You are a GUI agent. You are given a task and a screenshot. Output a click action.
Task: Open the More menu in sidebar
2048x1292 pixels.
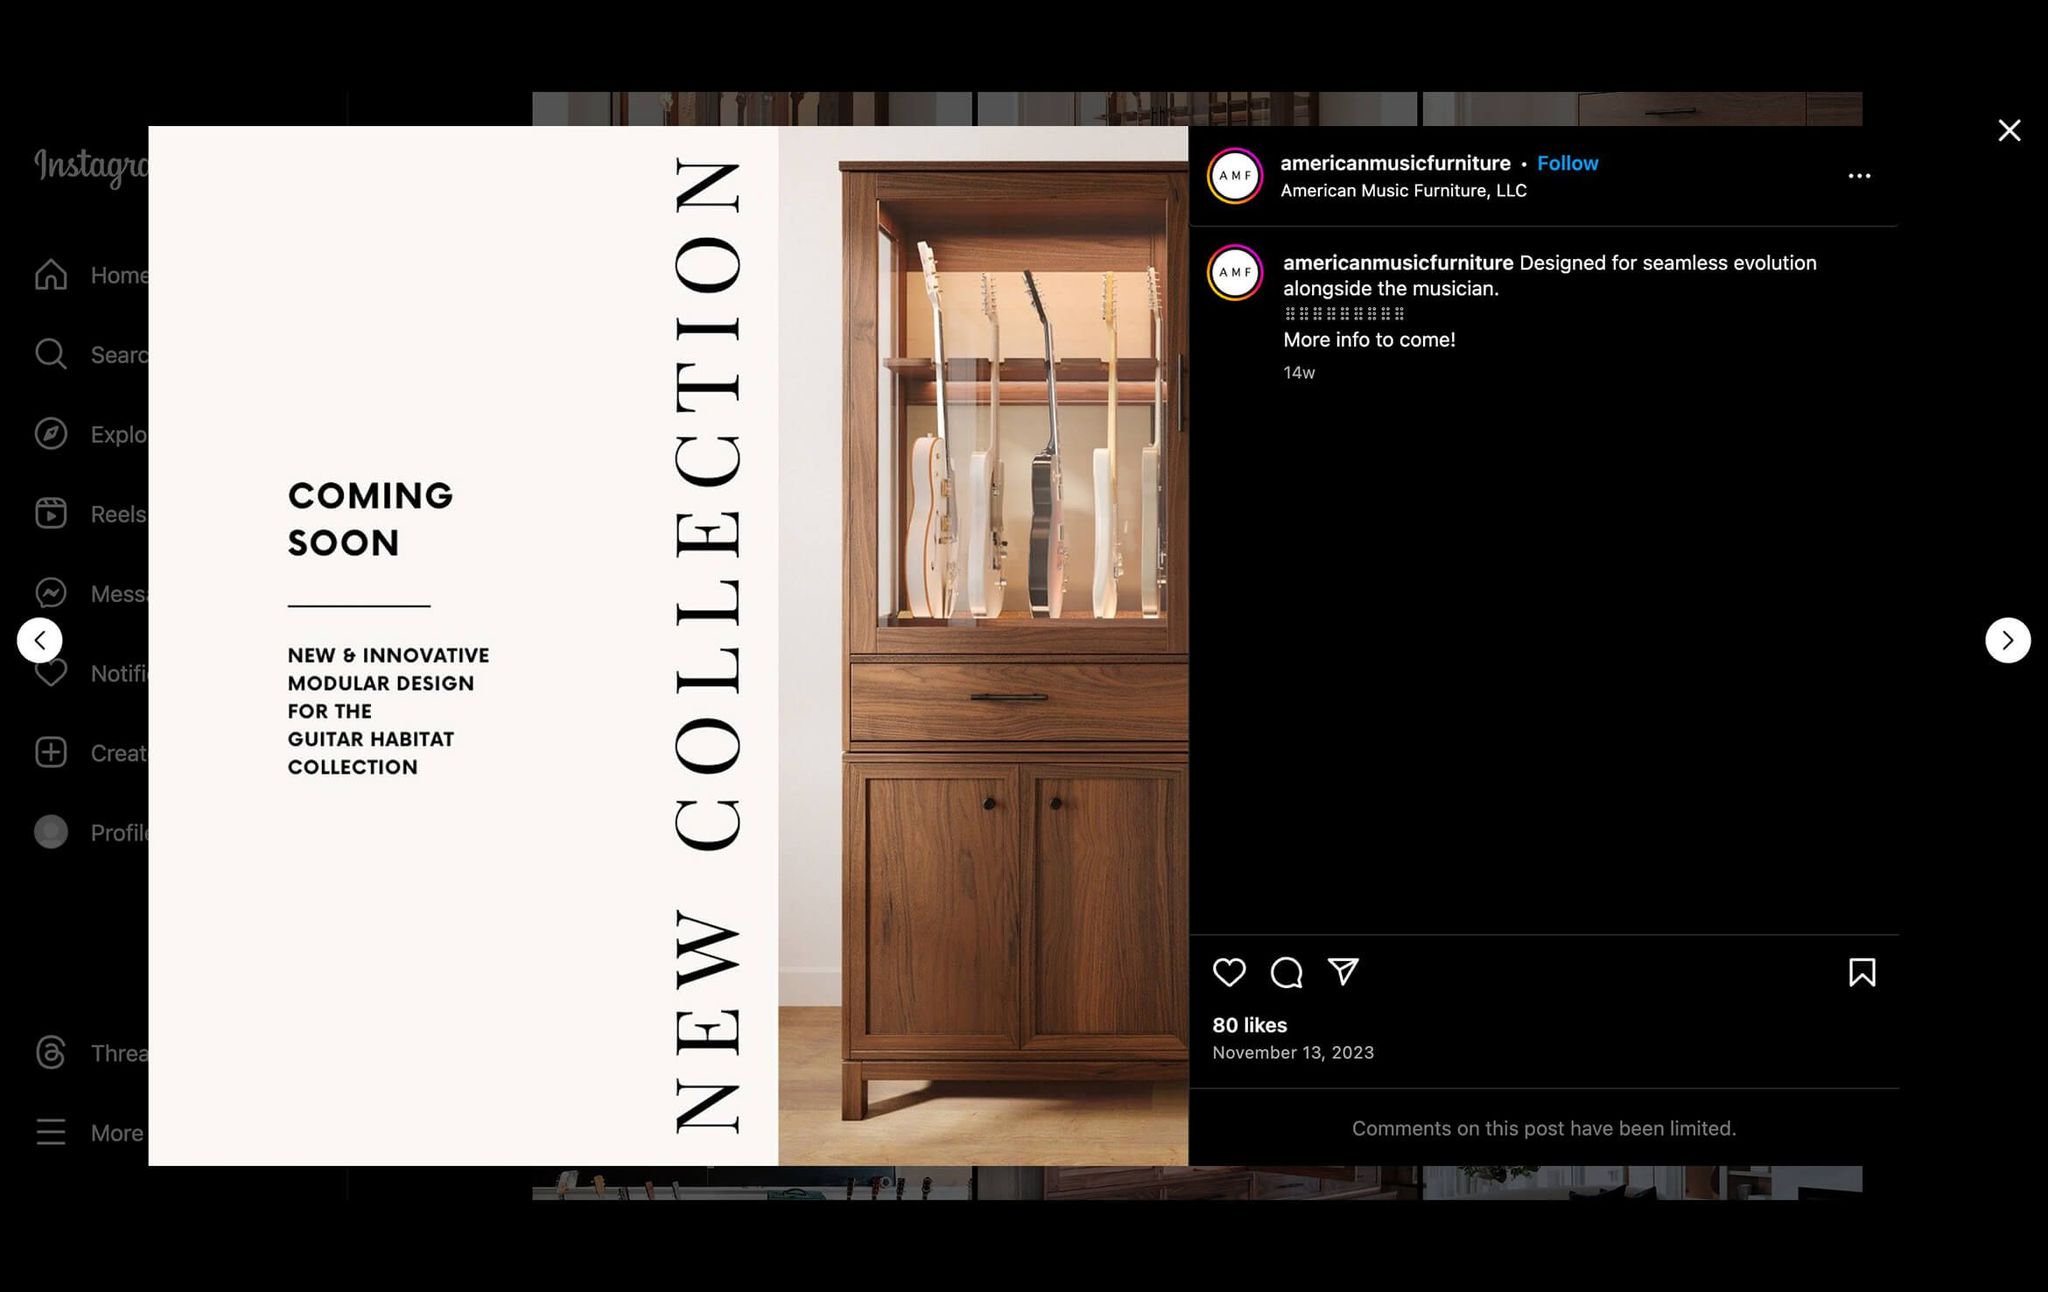(x=51, y=1132)
